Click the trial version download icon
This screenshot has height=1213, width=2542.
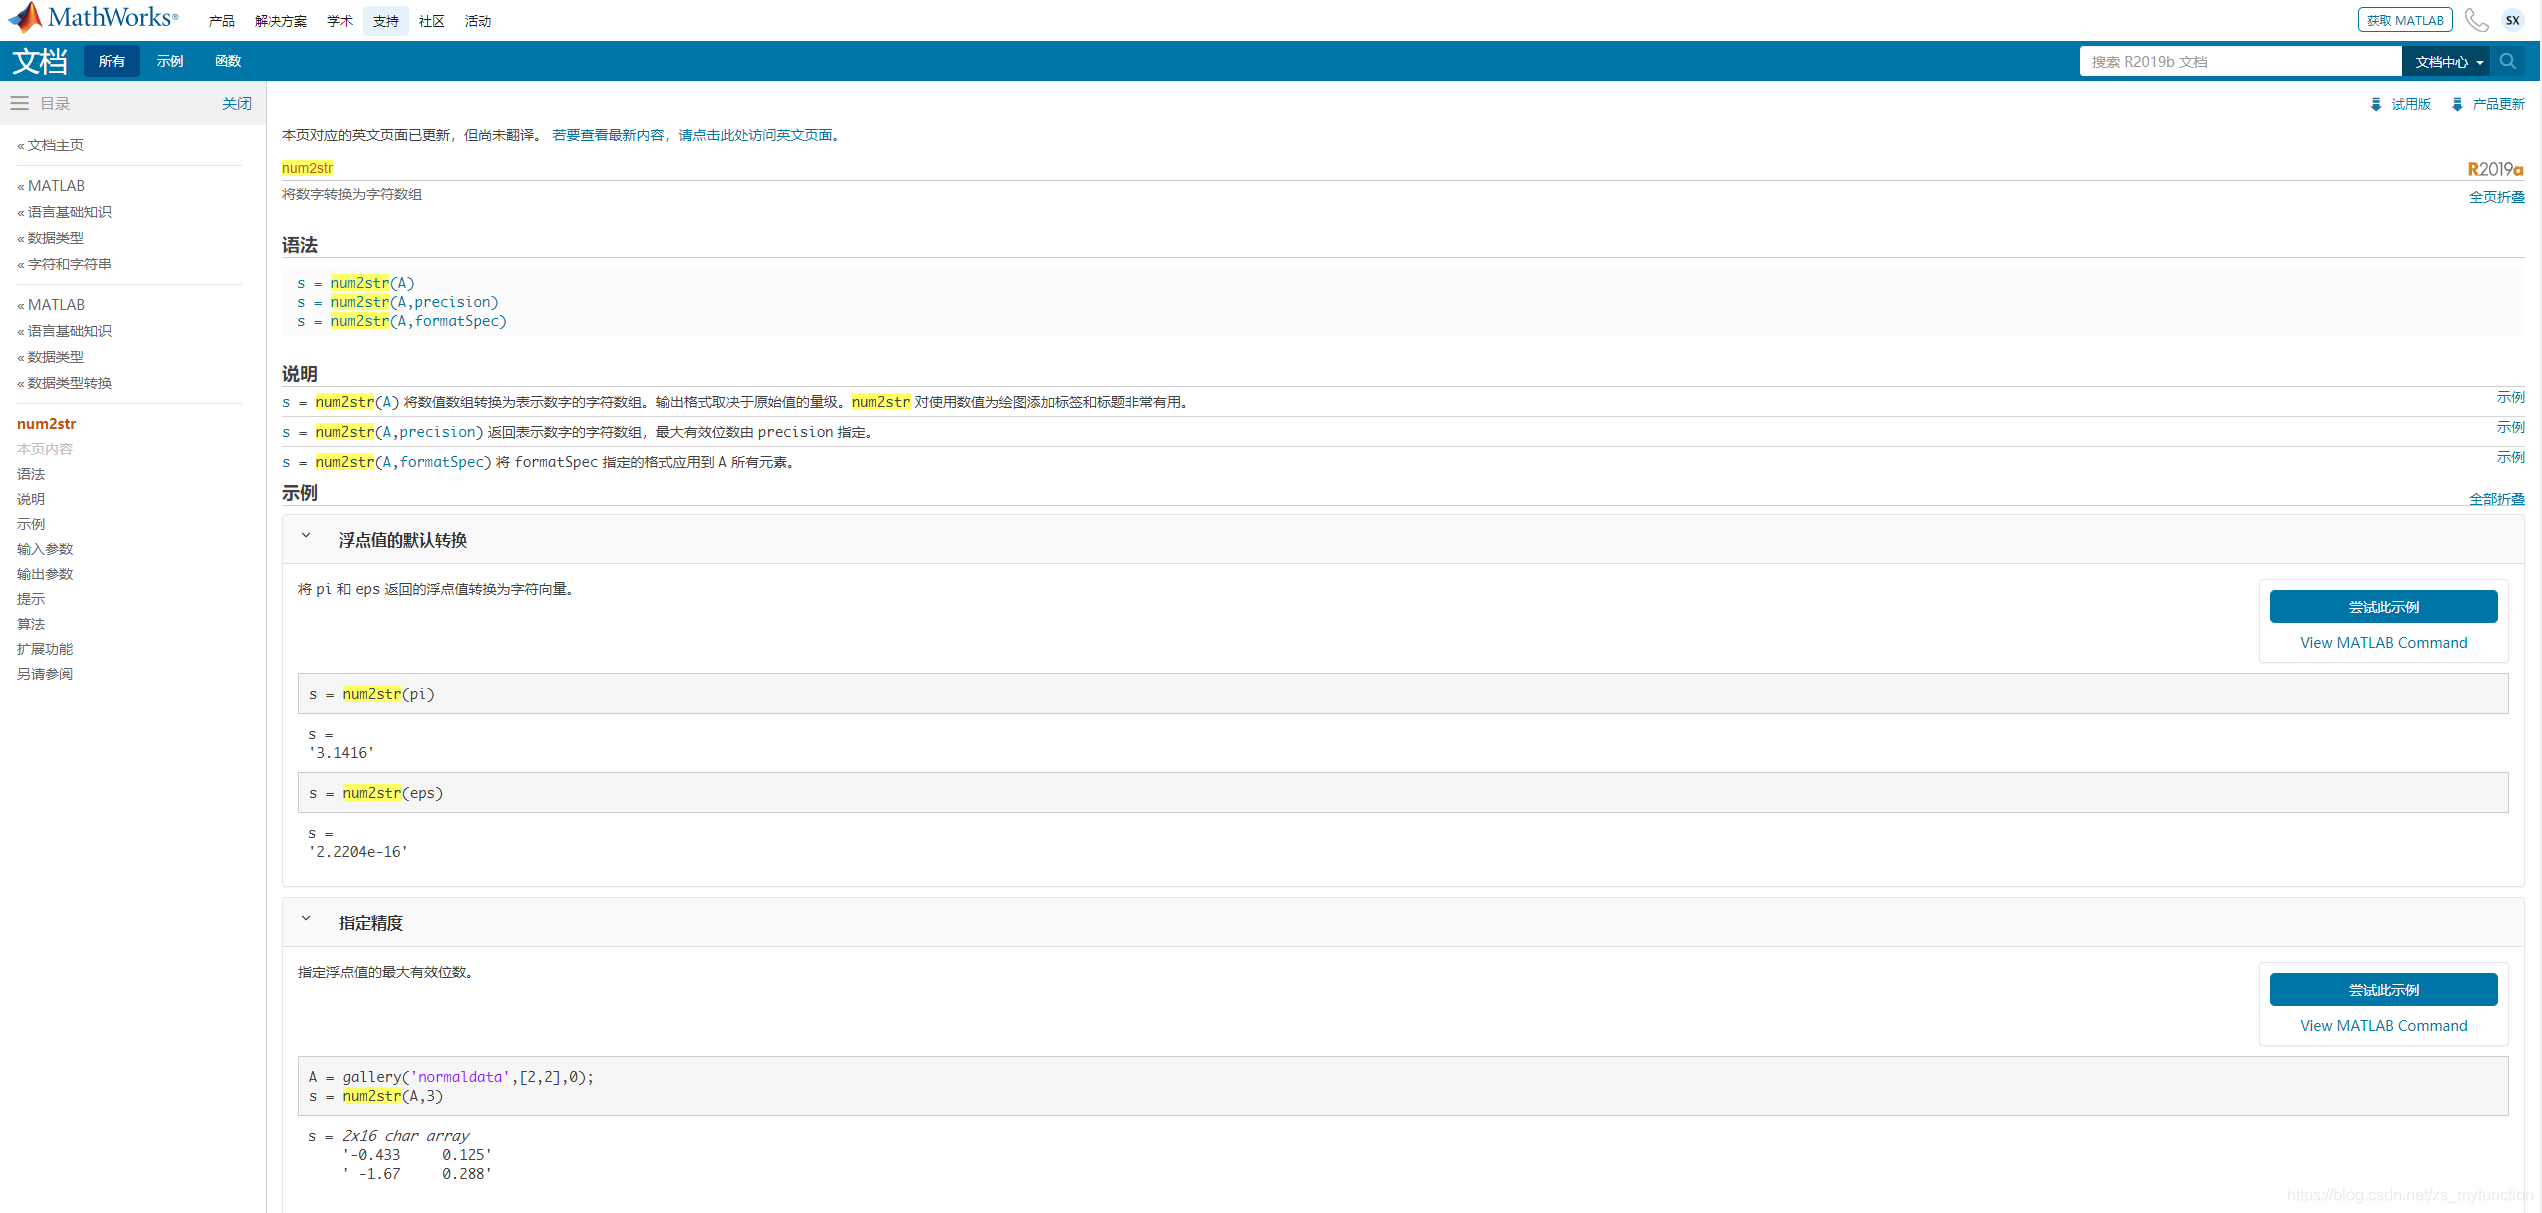tap(2376, 104)
